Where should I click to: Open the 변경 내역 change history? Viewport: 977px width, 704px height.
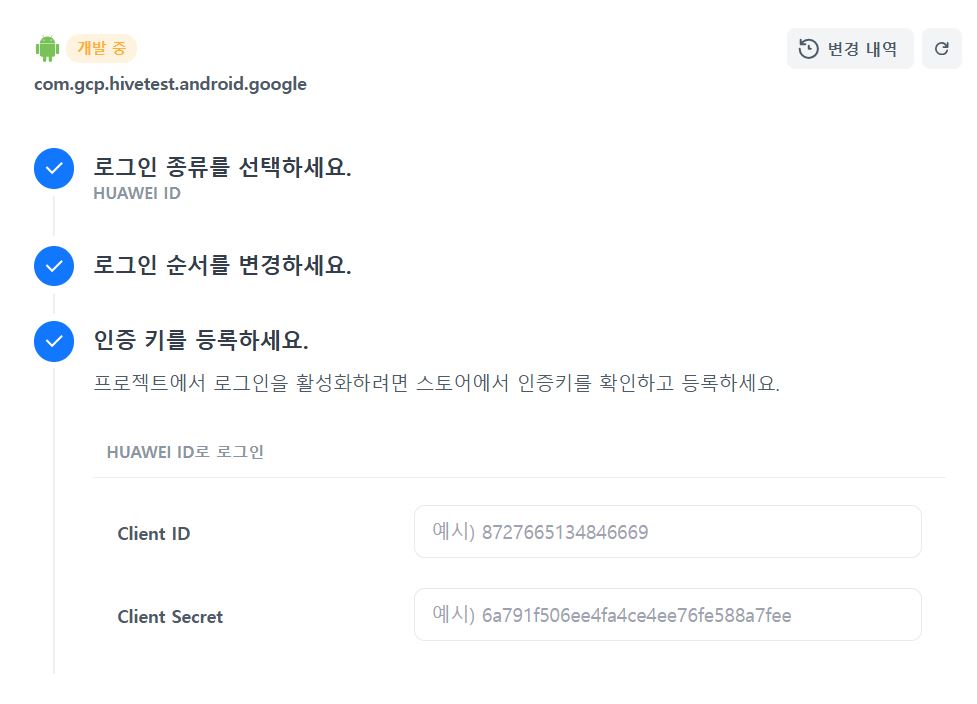850,48
